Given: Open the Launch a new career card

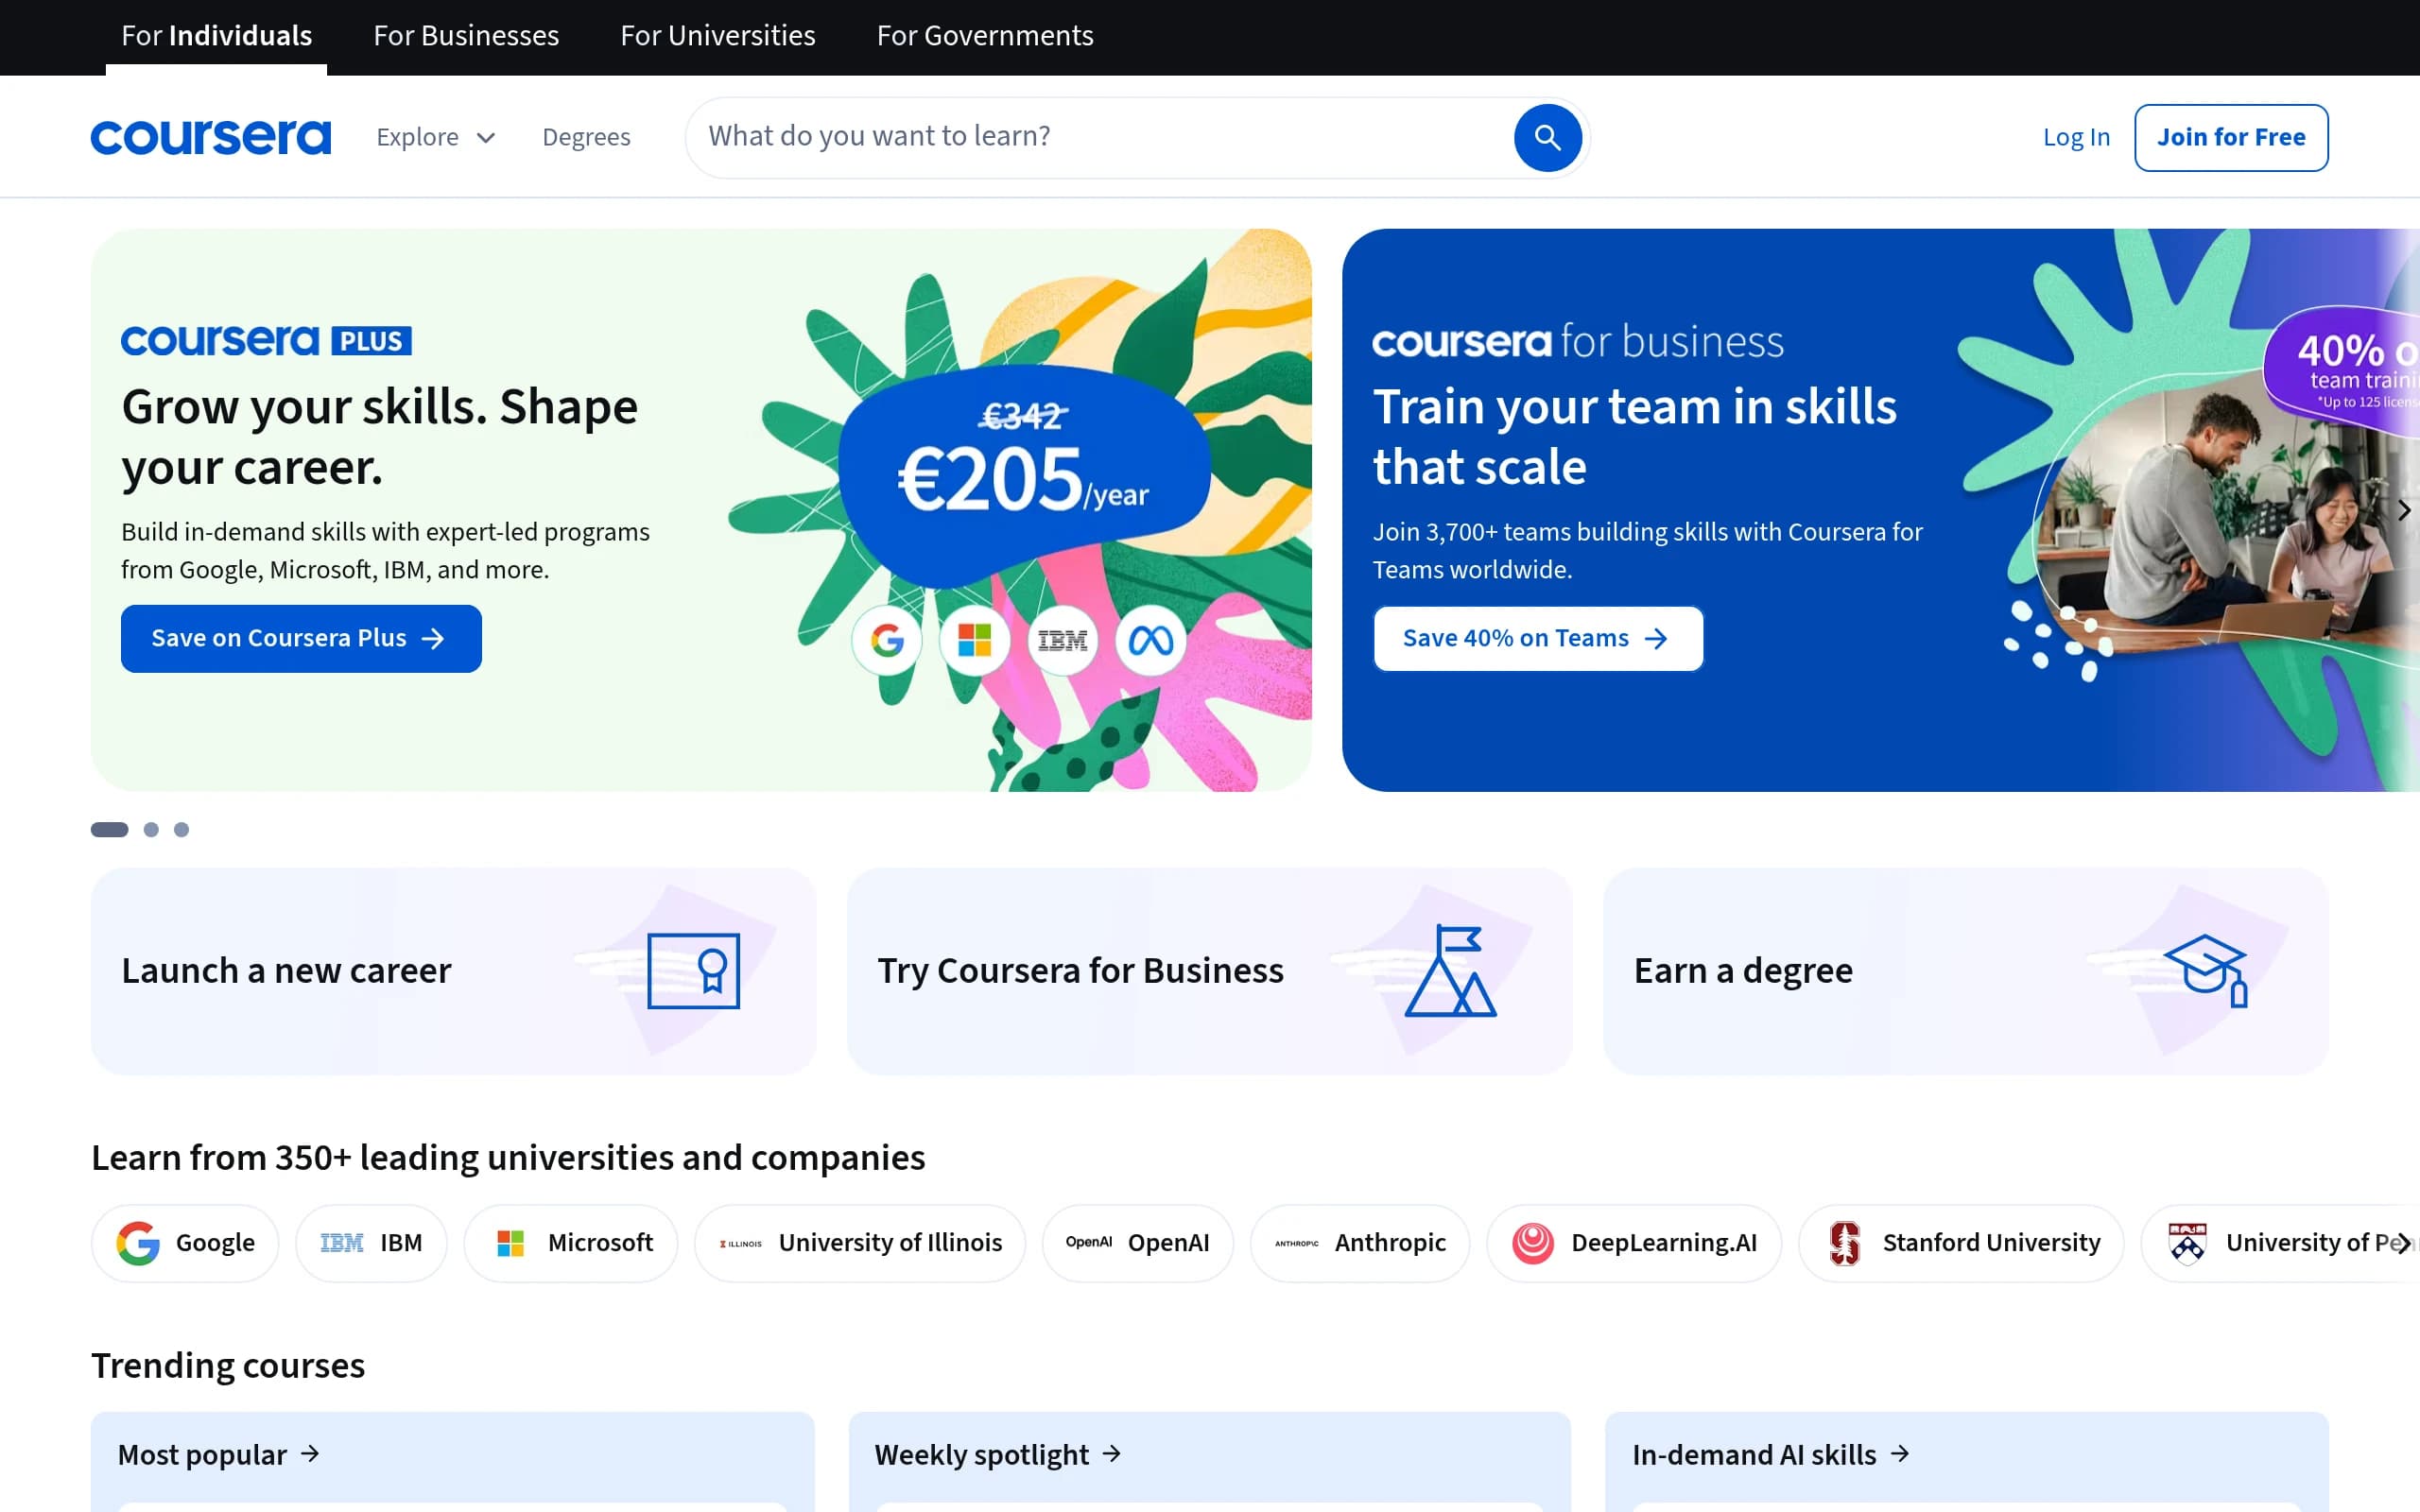Looking at the screenshot, I should pyautogui.click(x=453, y=971).
